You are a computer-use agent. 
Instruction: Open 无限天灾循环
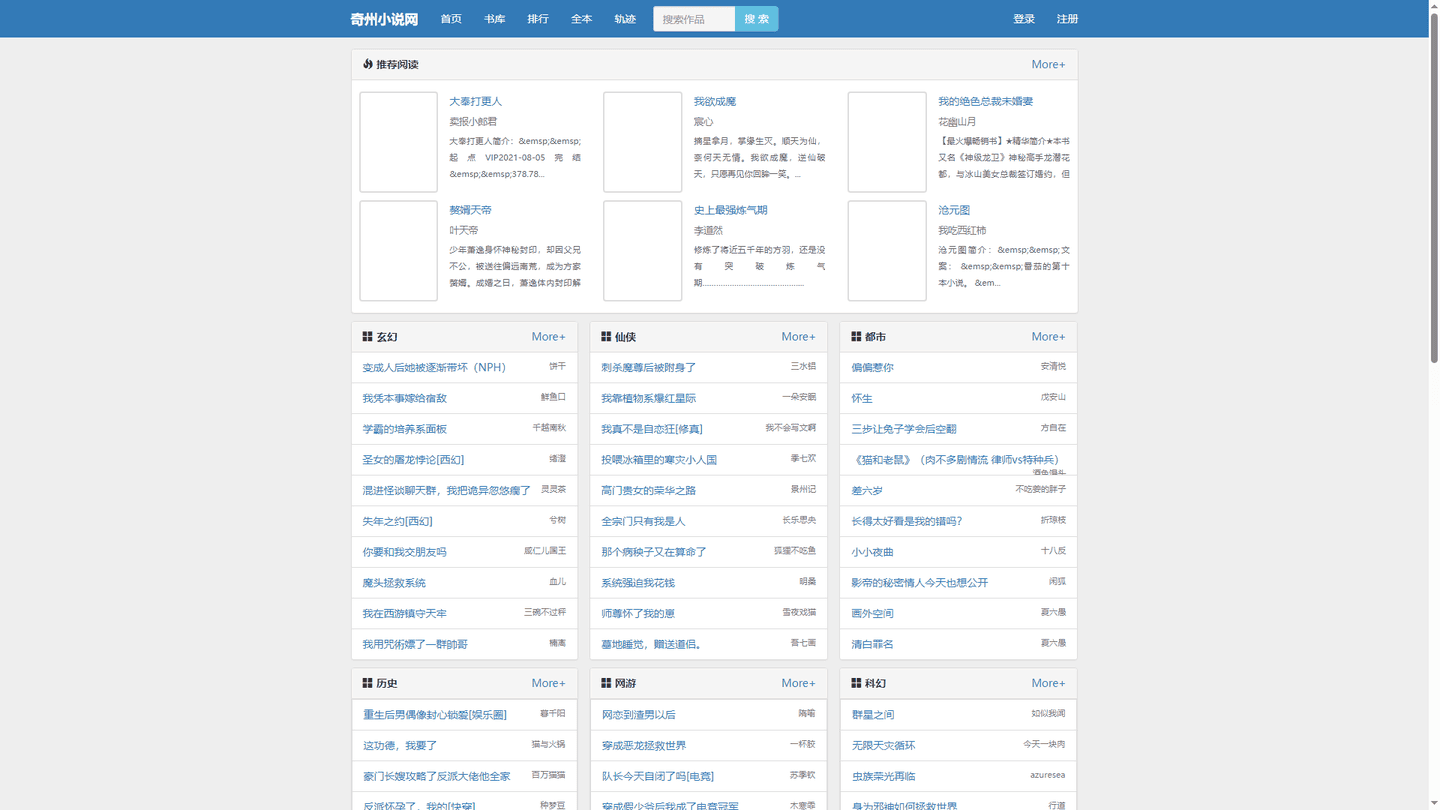point(883,745)
